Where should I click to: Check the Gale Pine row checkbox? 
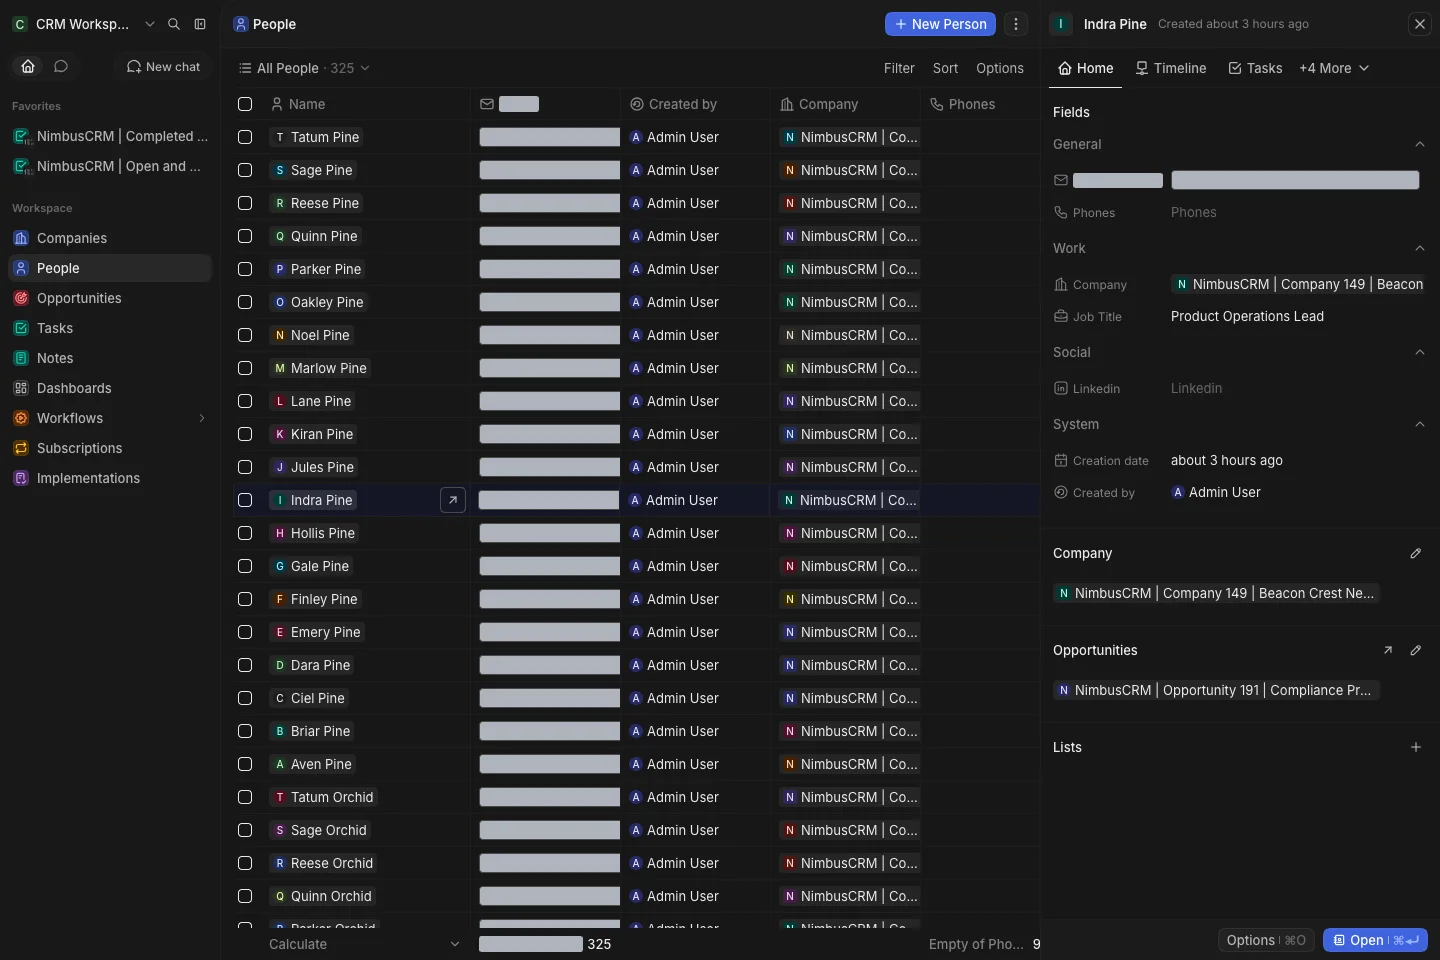[x=245, y=566]
